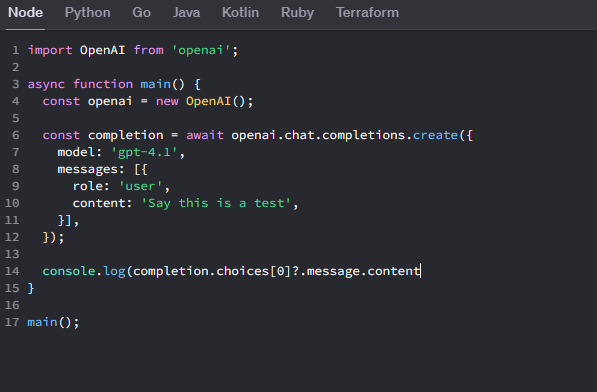Image resolution: width=597 pixels, height=392 pixels.
Task: Click the 'gpt-4.1' model string
Action: click(x=144, y=152)
